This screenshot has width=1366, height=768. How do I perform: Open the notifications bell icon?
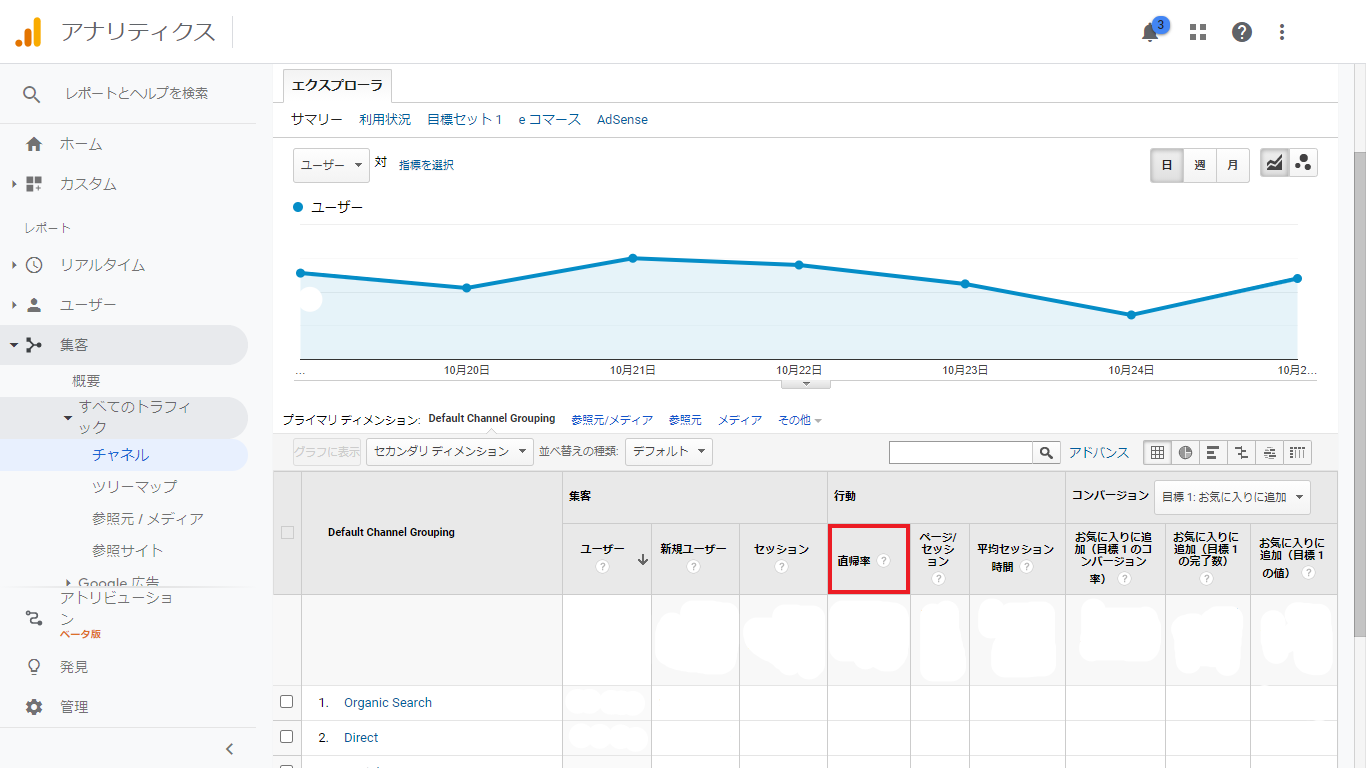coord(1150,32)
